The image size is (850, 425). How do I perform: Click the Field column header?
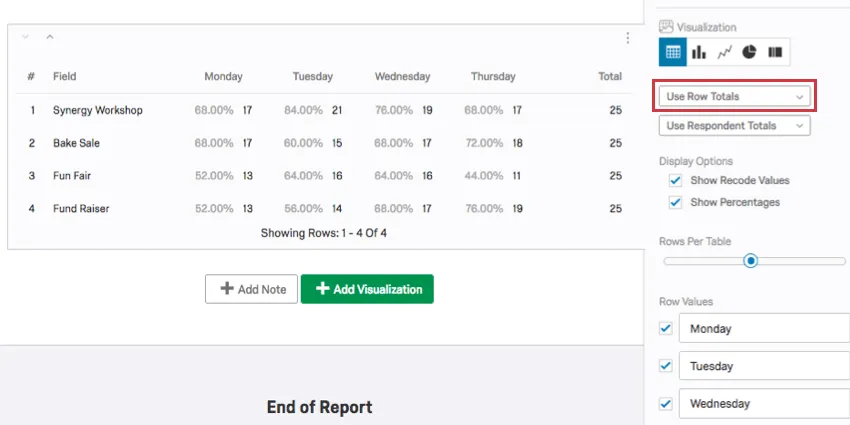pyautogui.click(x=65, y=76)
